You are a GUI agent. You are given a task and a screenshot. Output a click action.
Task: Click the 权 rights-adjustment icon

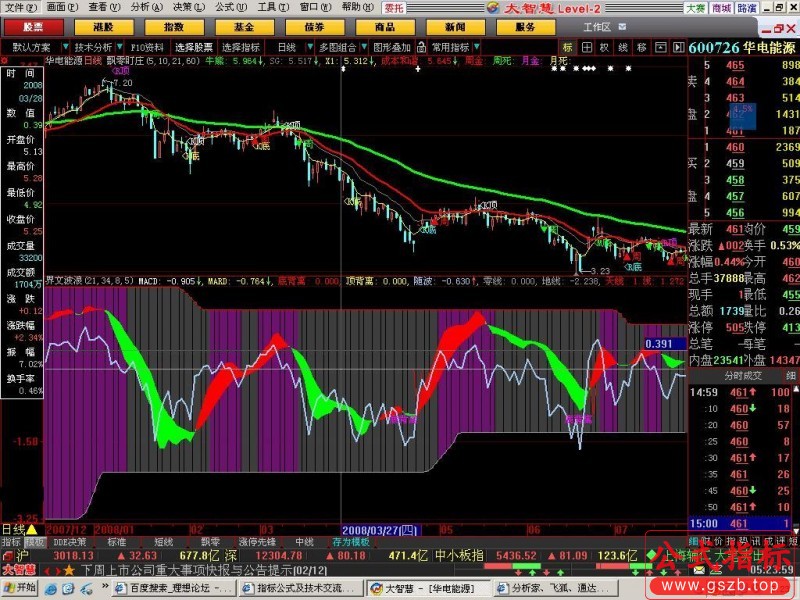604,47
